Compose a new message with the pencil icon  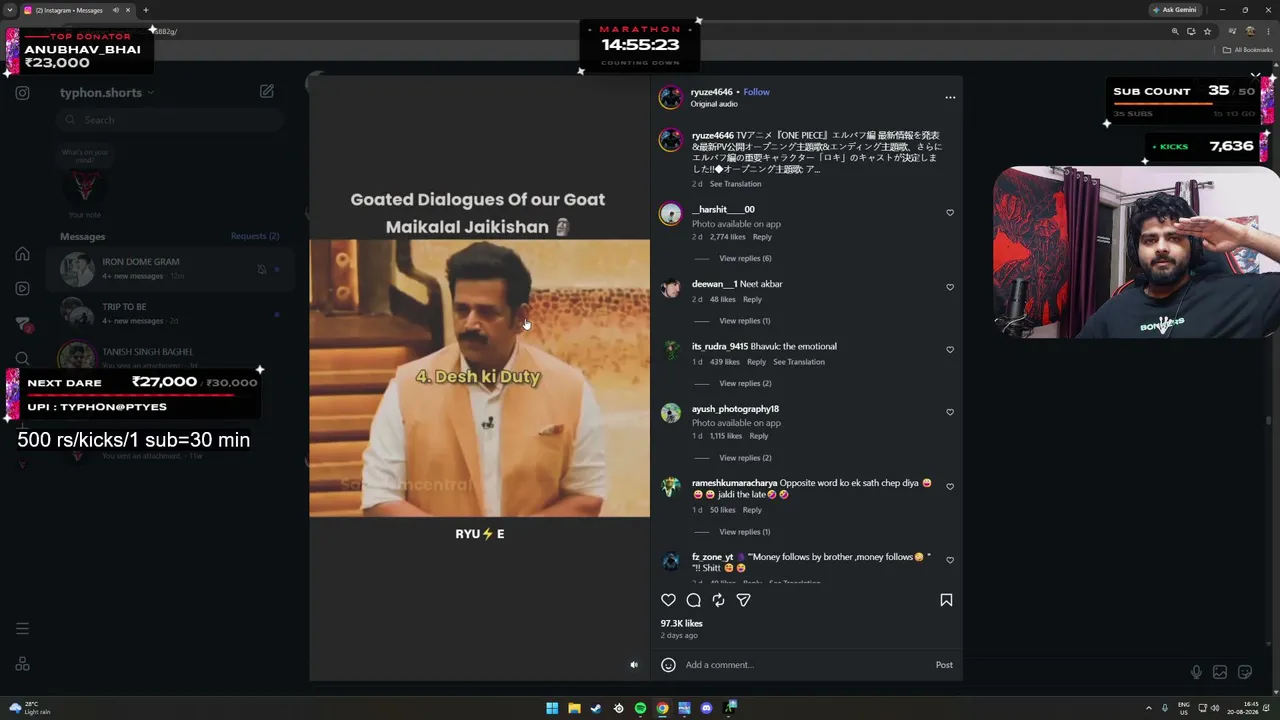coord(266,91)
